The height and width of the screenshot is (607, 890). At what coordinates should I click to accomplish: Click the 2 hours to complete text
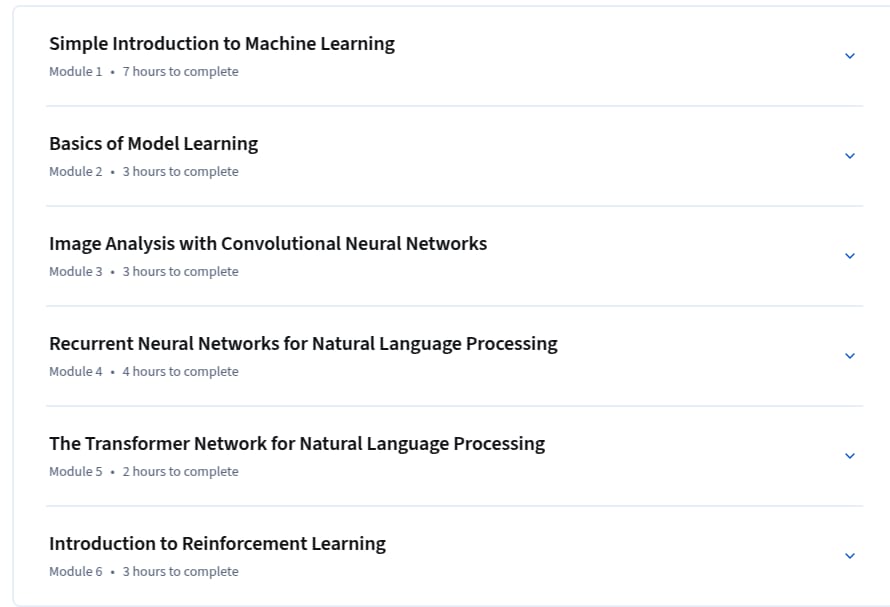click(x=180, y=471)
